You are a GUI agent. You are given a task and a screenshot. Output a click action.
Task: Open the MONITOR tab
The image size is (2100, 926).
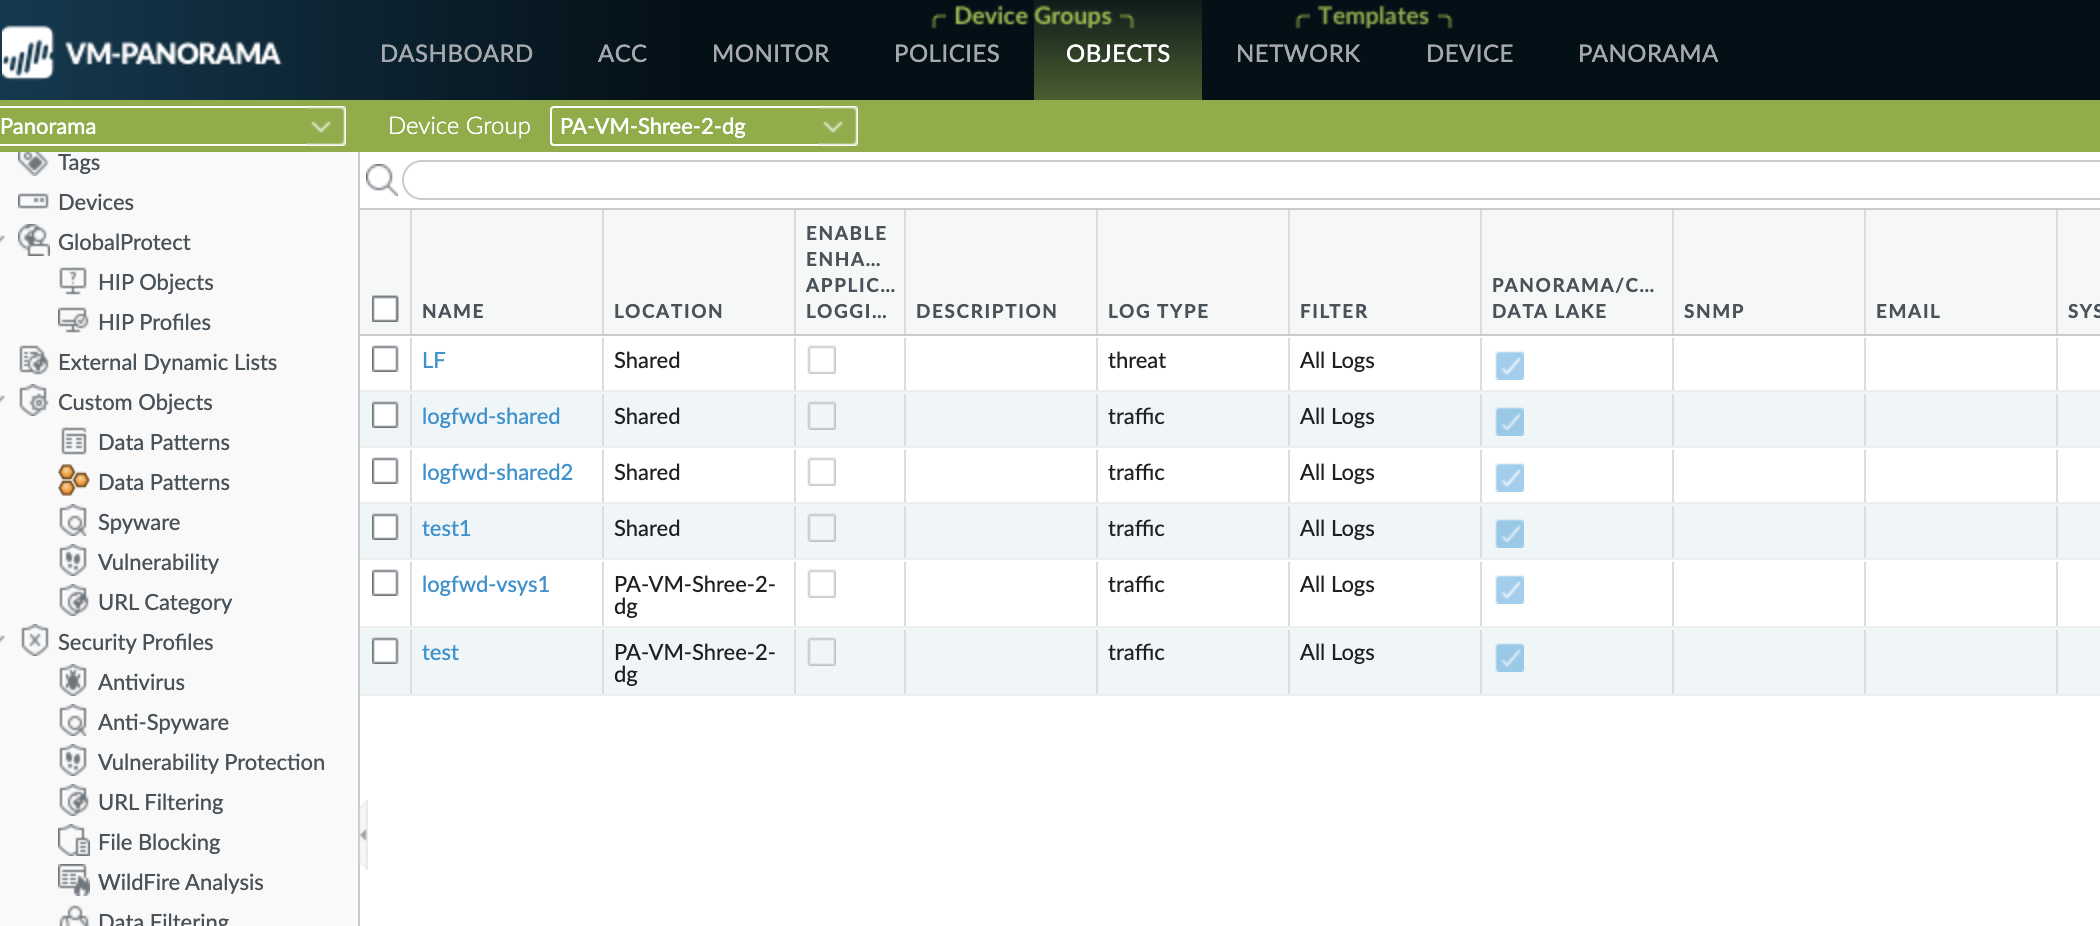tap(770, 53)
